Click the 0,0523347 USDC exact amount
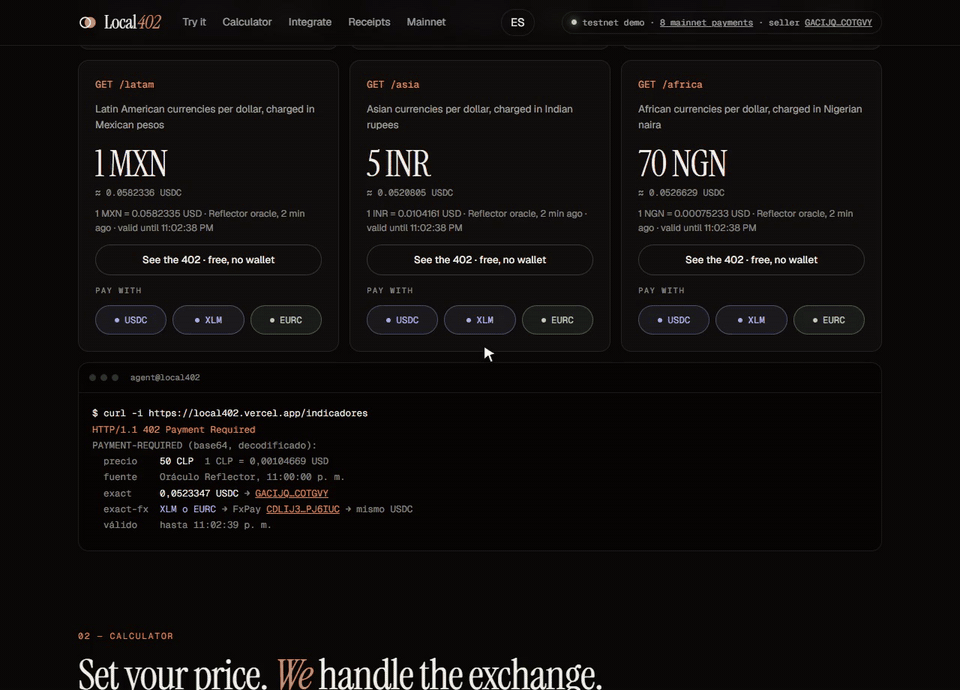This screenshot has width=960, height=690. 199,493
